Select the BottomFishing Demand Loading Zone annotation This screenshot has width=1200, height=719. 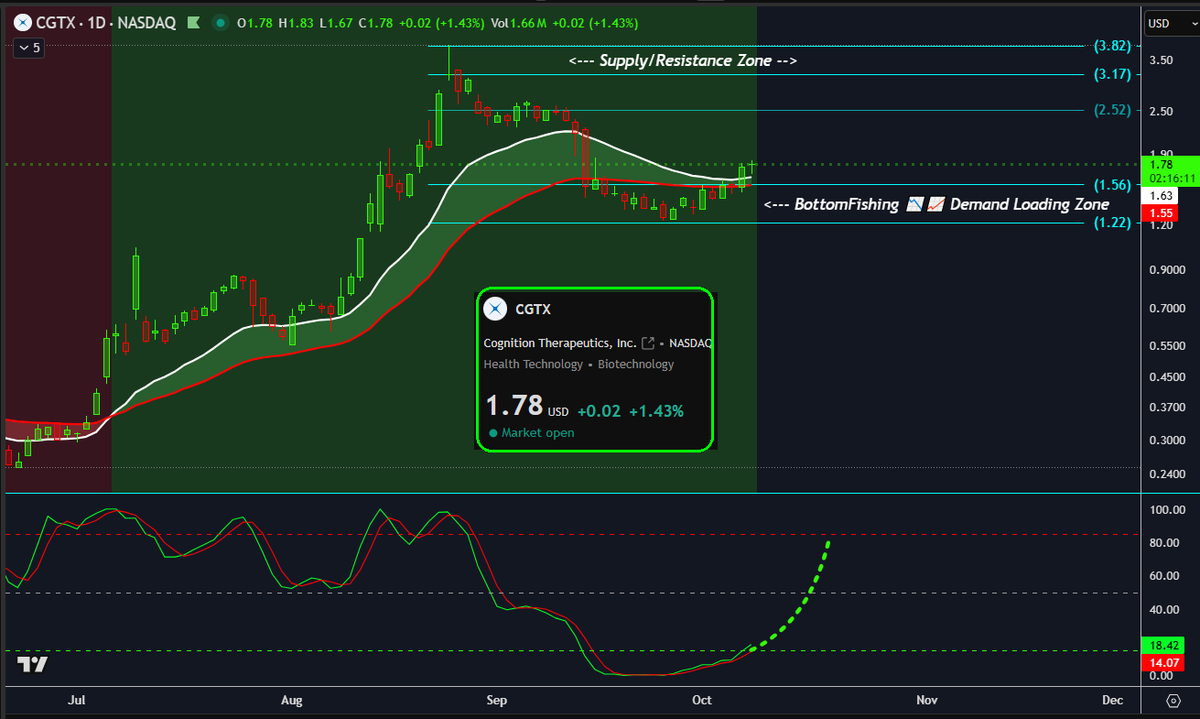coord(936,204)
